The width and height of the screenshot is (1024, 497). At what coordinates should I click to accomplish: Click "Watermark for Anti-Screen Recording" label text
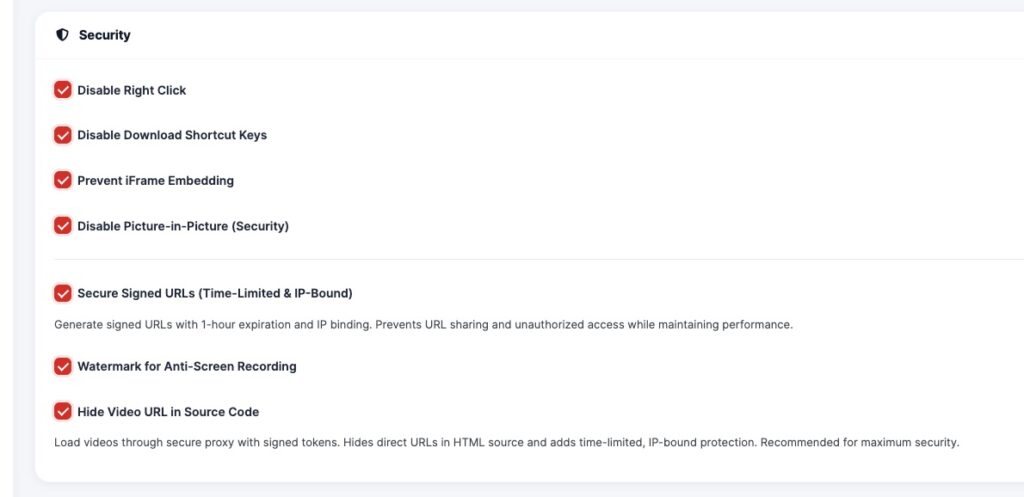187,367
